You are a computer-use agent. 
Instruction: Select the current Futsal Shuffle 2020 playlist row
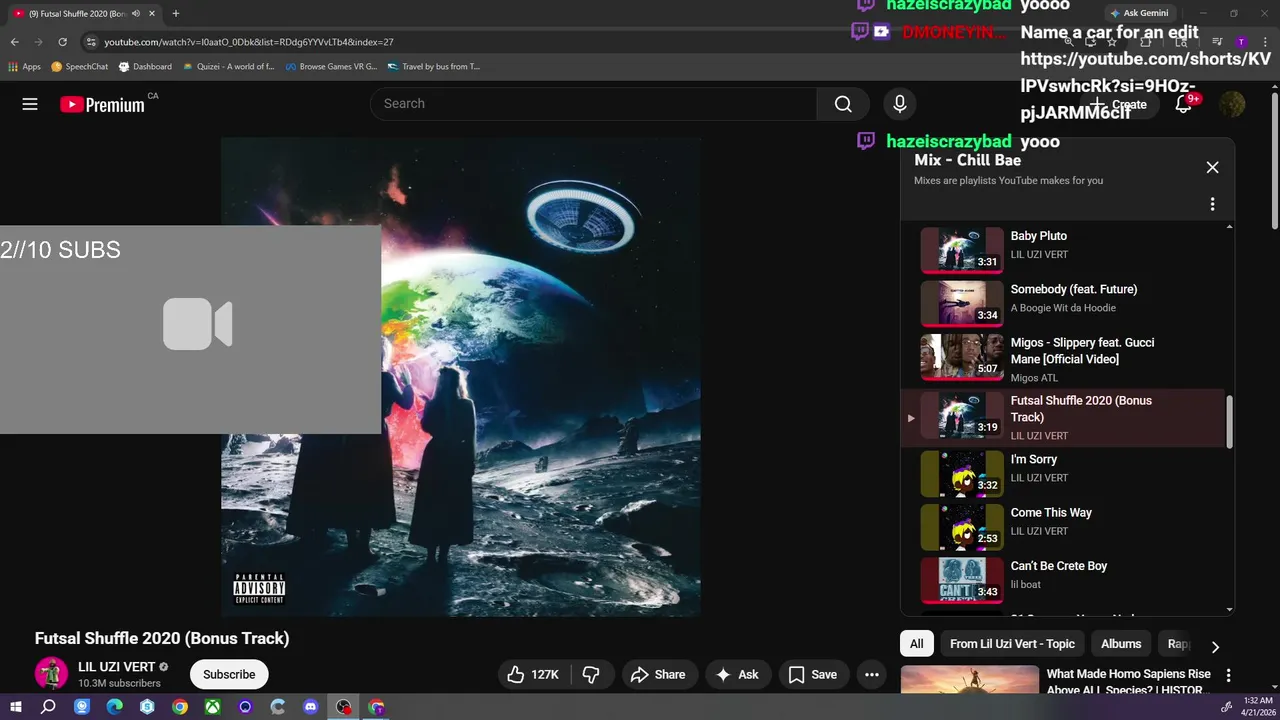[1063, 418]
